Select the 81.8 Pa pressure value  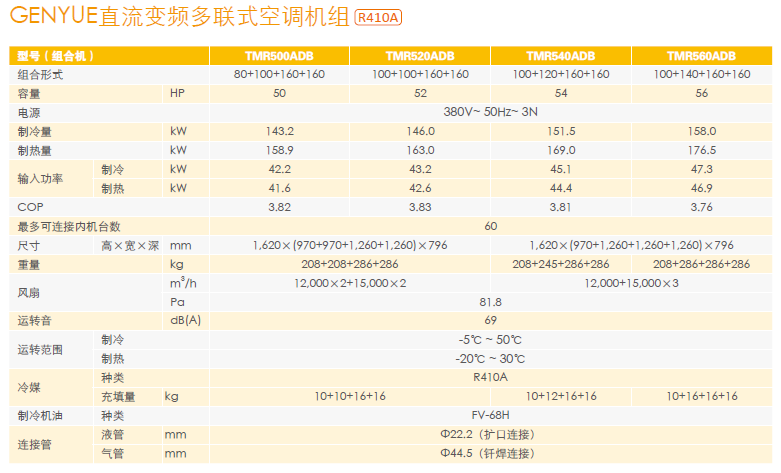(490, 302)
